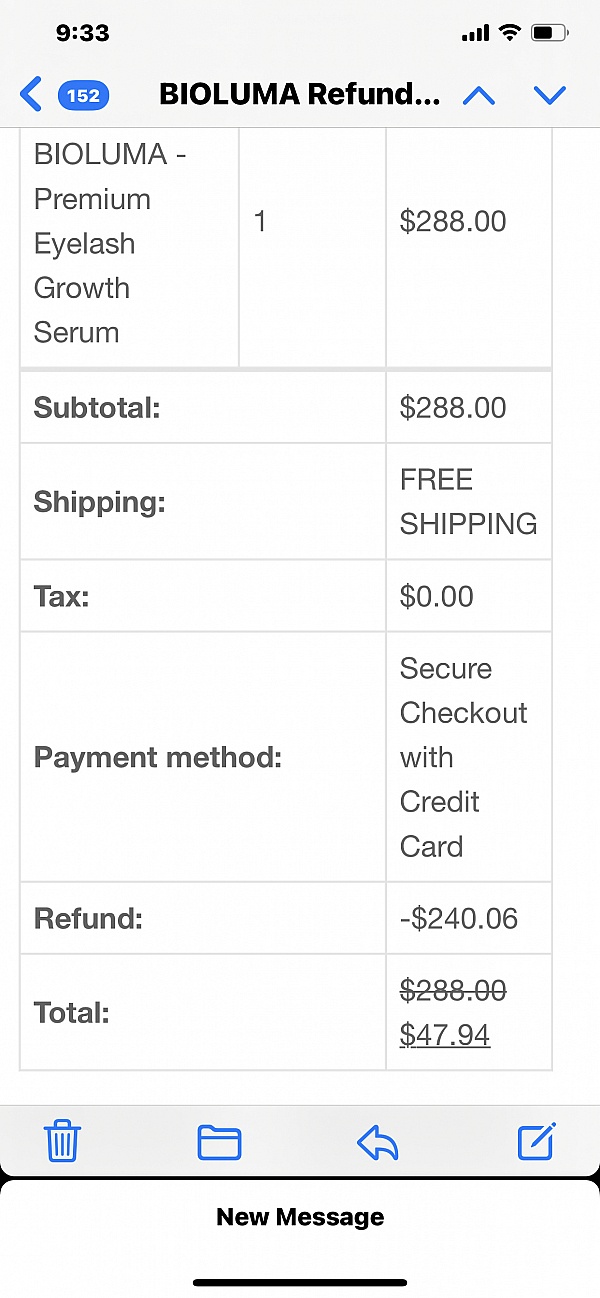Delete this email with the trash icon

(x=63, y=1141)
